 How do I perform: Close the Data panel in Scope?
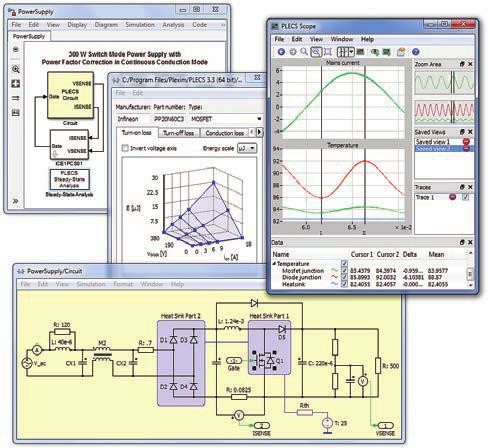point(470,242)
